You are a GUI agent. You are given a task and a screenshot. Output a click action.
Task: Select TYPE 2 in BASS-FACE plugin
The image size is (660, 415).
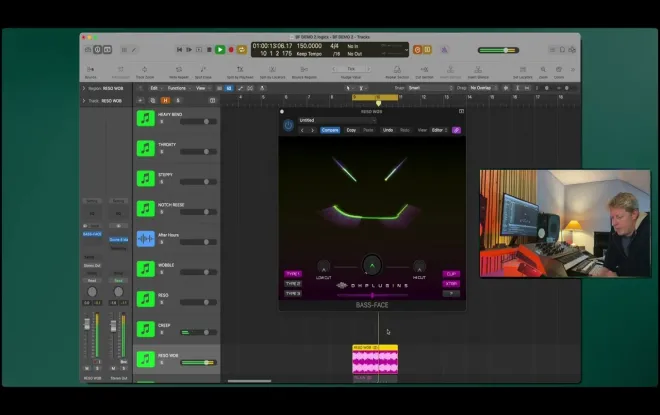(x=293, y=284)
